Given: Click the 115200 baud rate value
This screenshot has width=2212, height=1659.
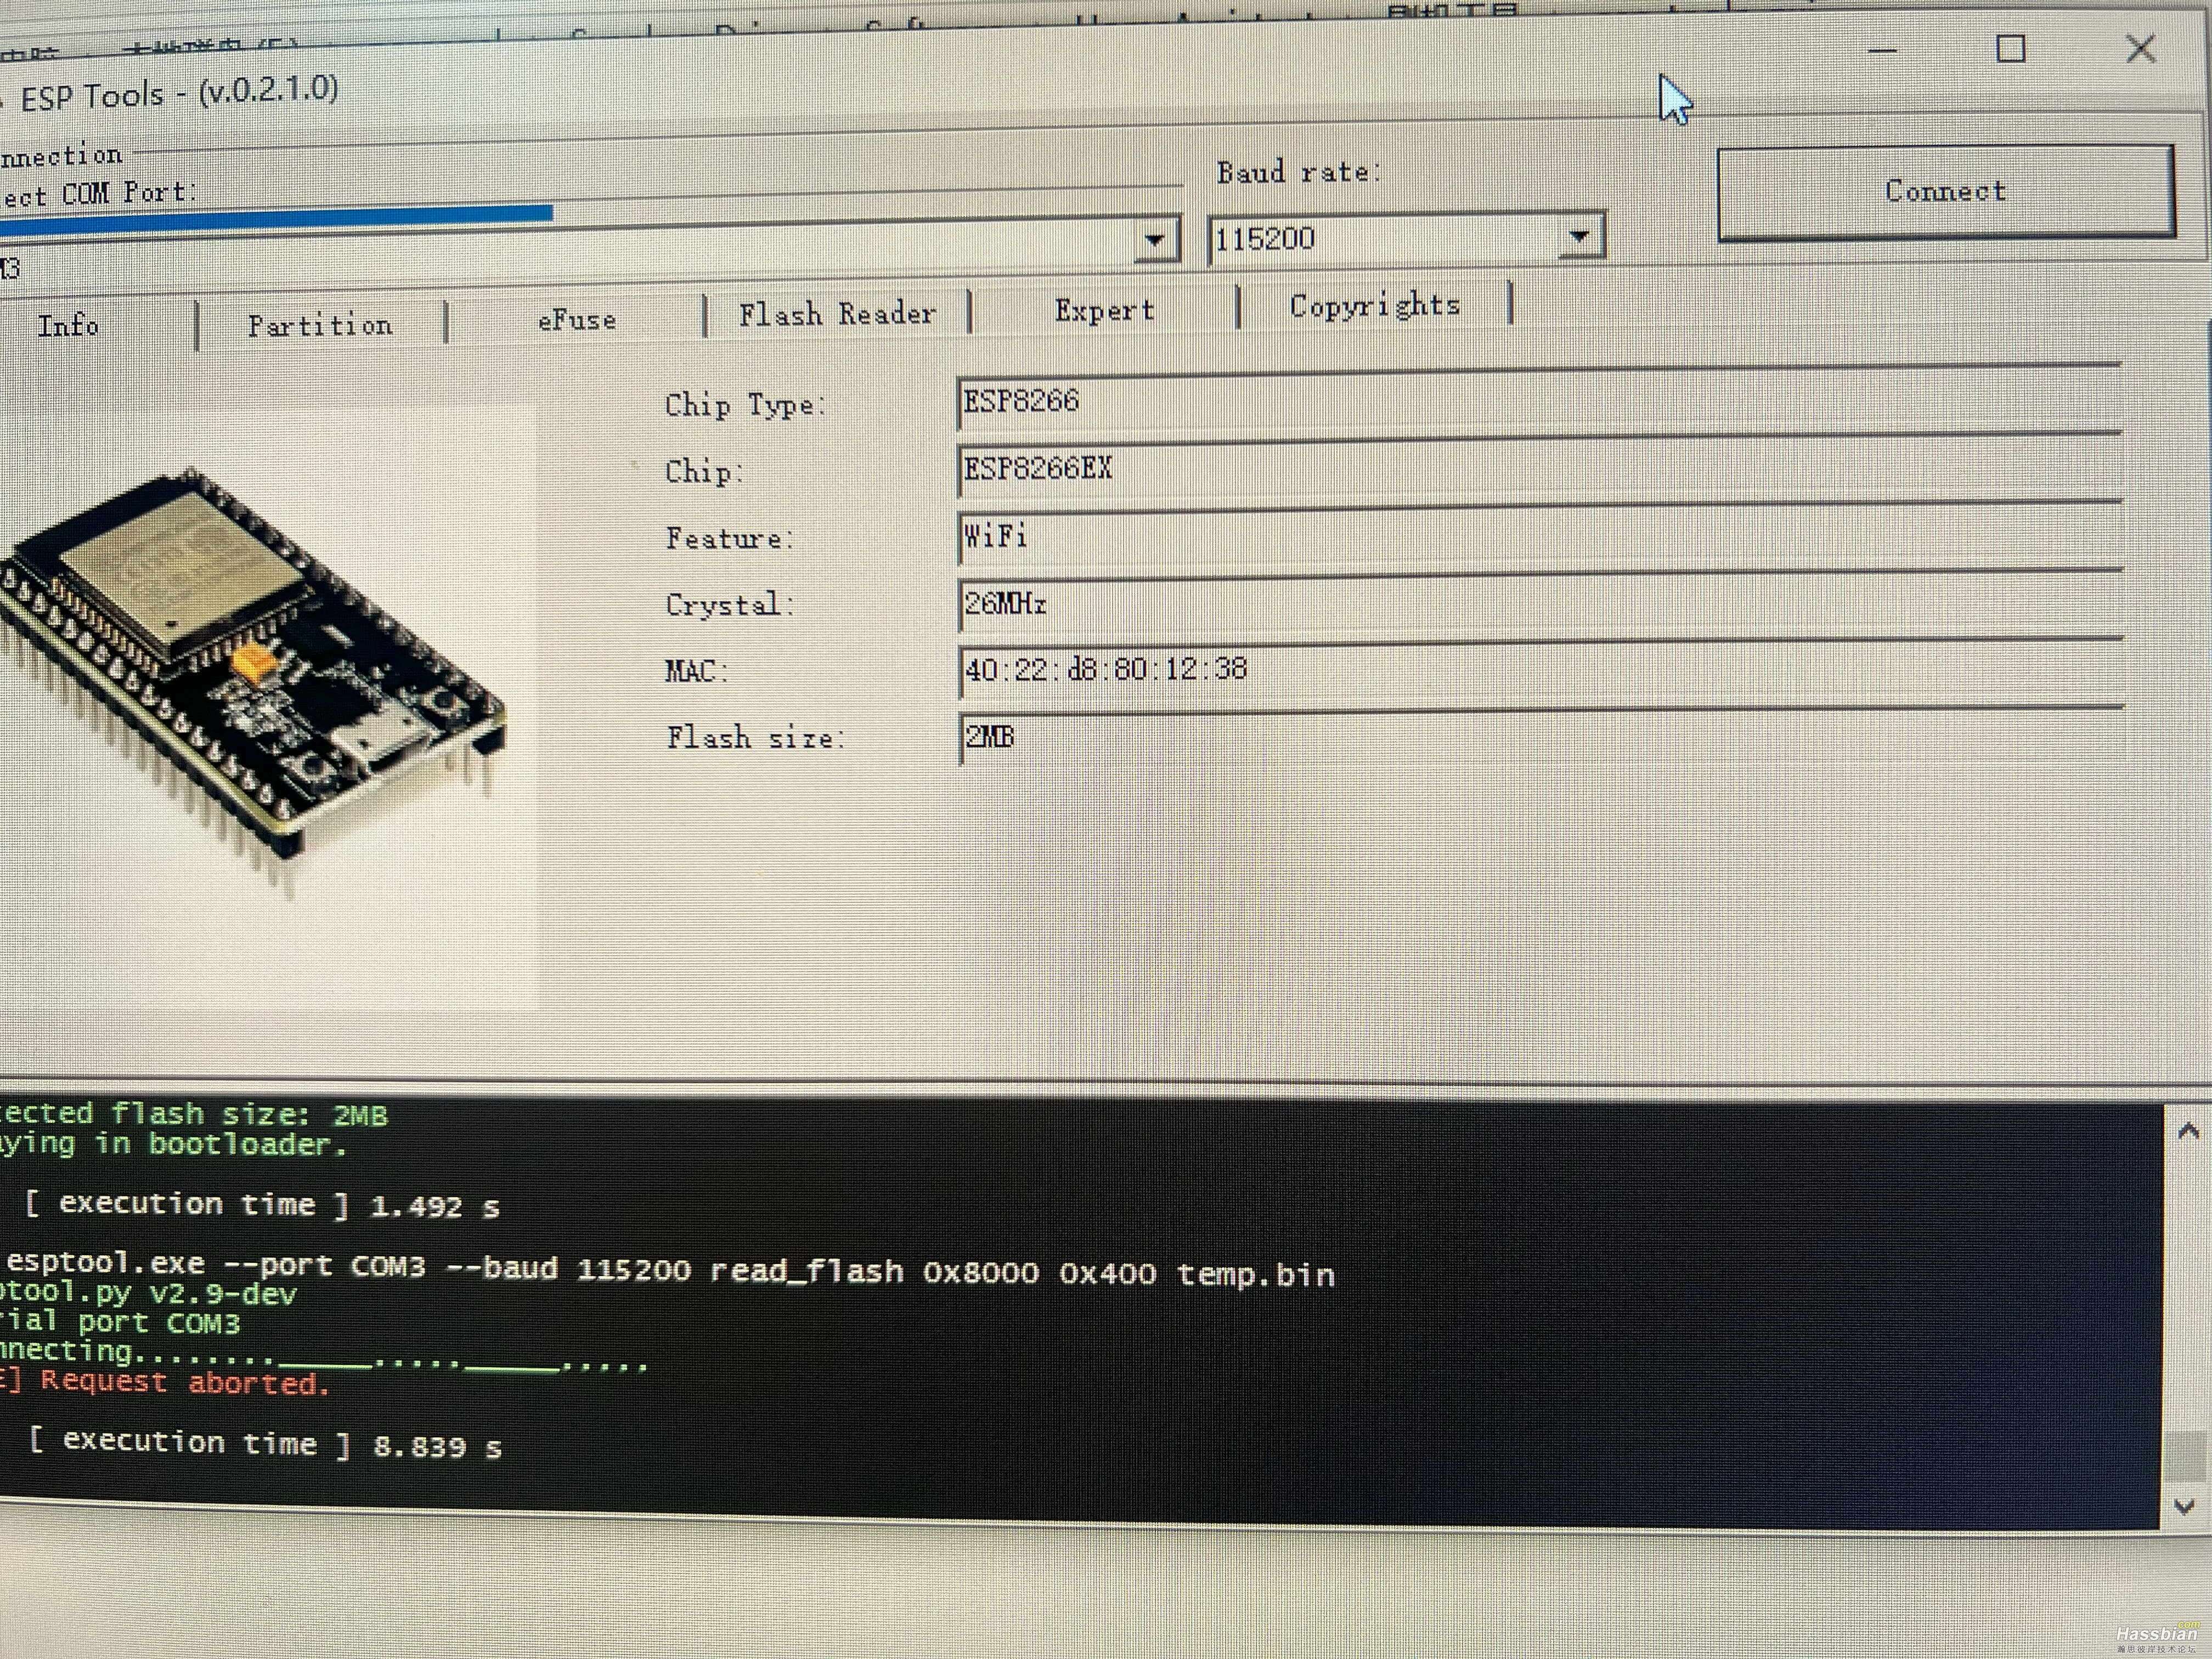Looking at the screenshot, I should coord(1264,239).
